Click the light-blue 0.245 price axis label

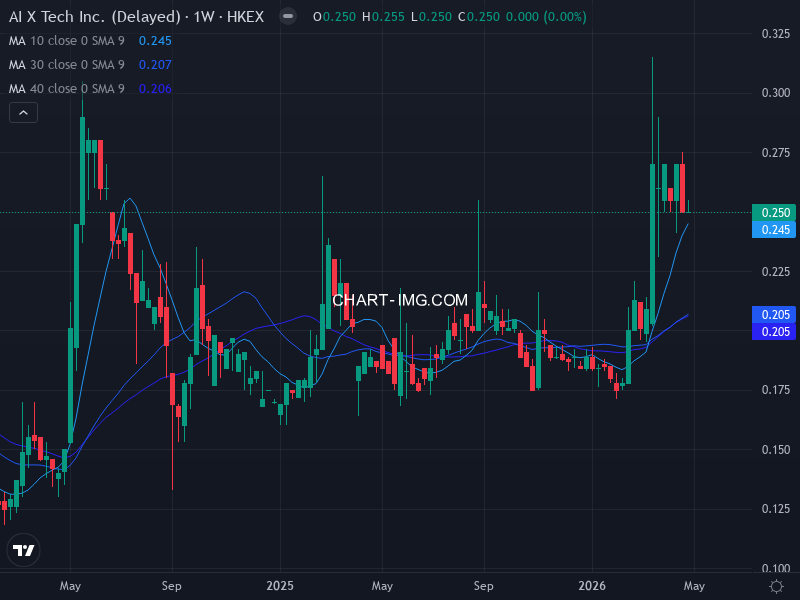pos(774,230)
